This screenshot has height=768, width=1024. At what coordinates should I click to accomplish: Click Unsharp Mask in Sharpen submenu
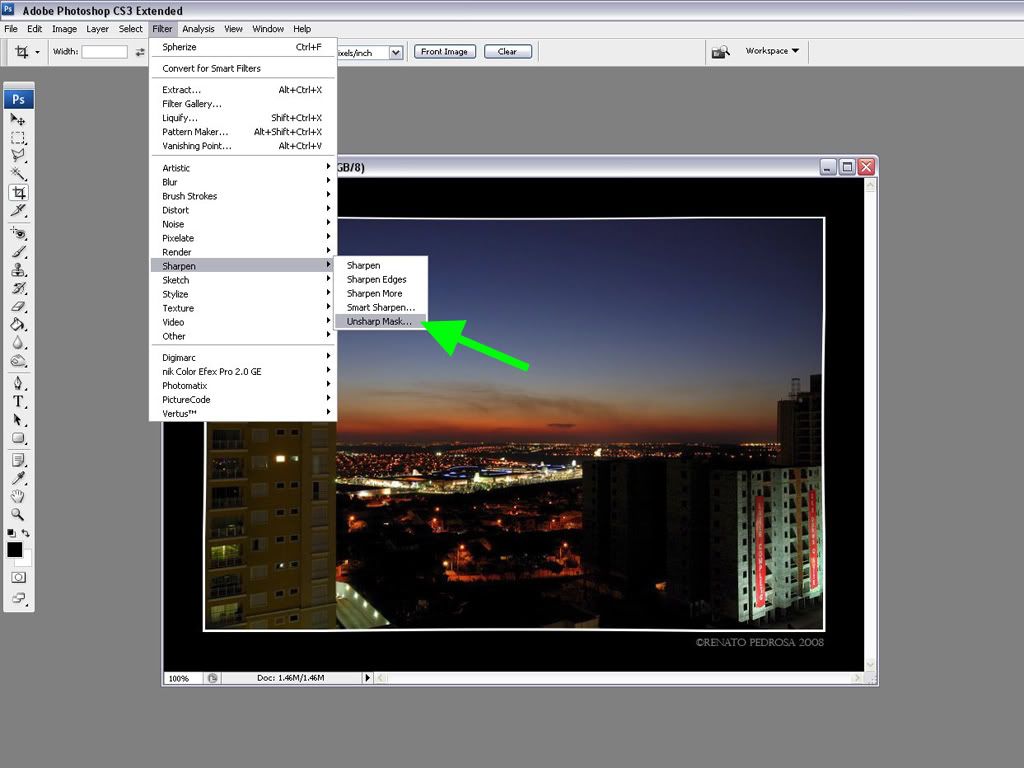click(379, 322)
